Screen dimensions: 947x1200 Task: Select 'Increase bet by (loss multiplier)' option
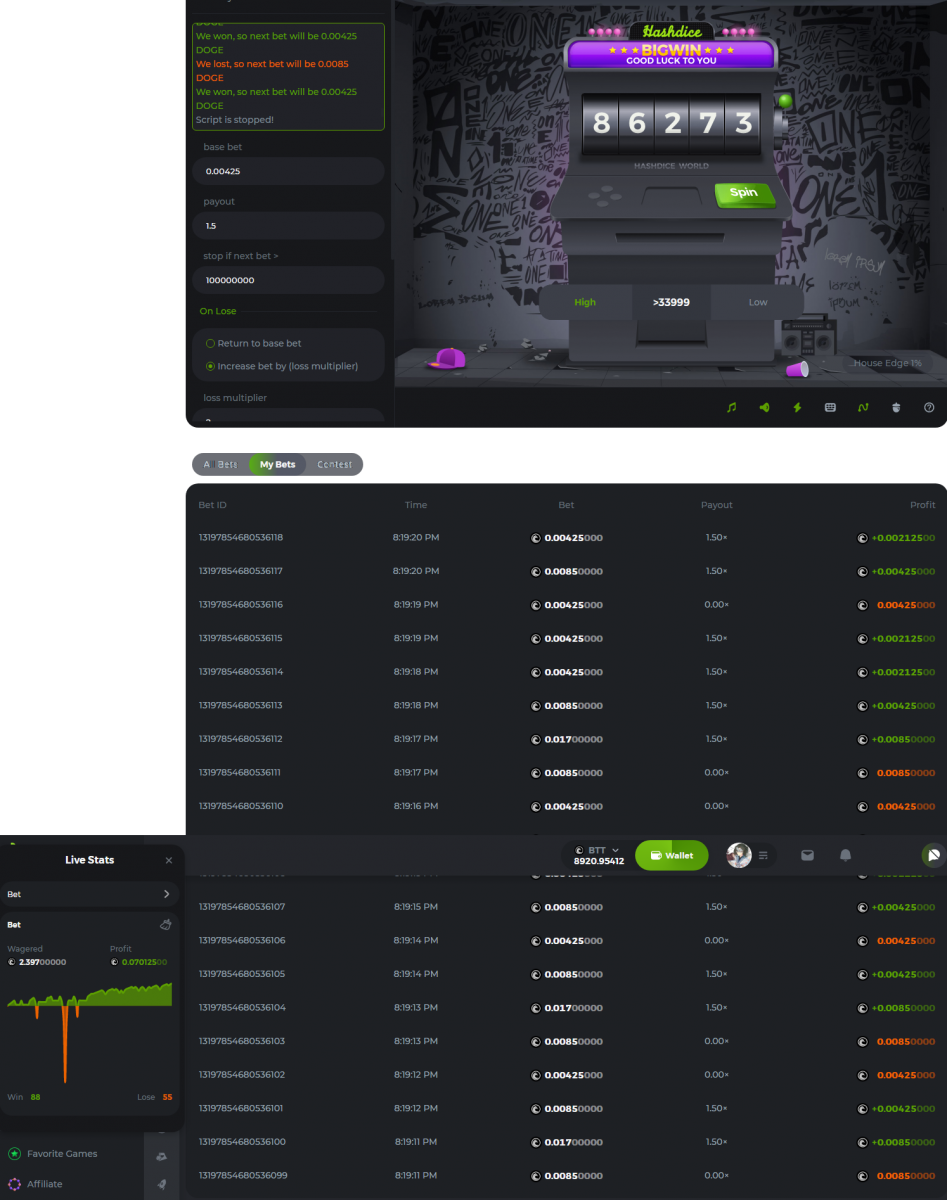tap(211, 366)
